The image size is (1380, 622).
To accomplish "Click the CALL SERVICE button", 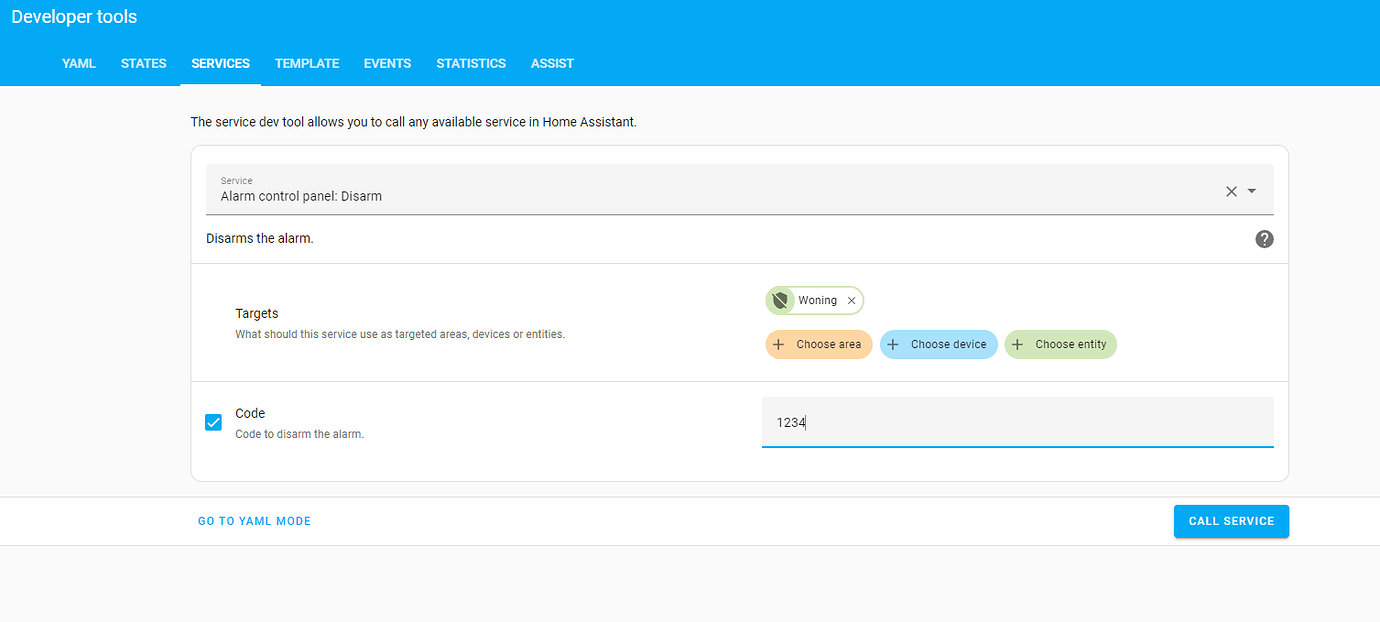I will coord(1231,521).
